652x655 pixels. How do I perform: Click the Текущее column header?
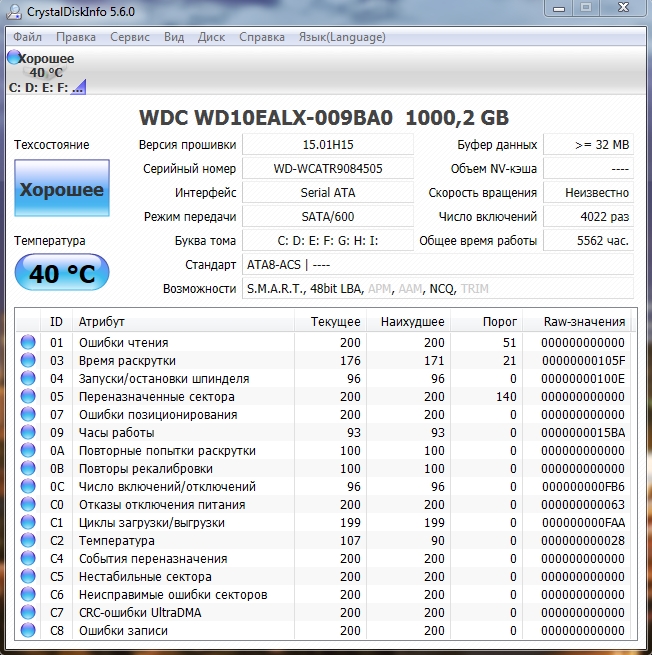click(x=330, y=321)
